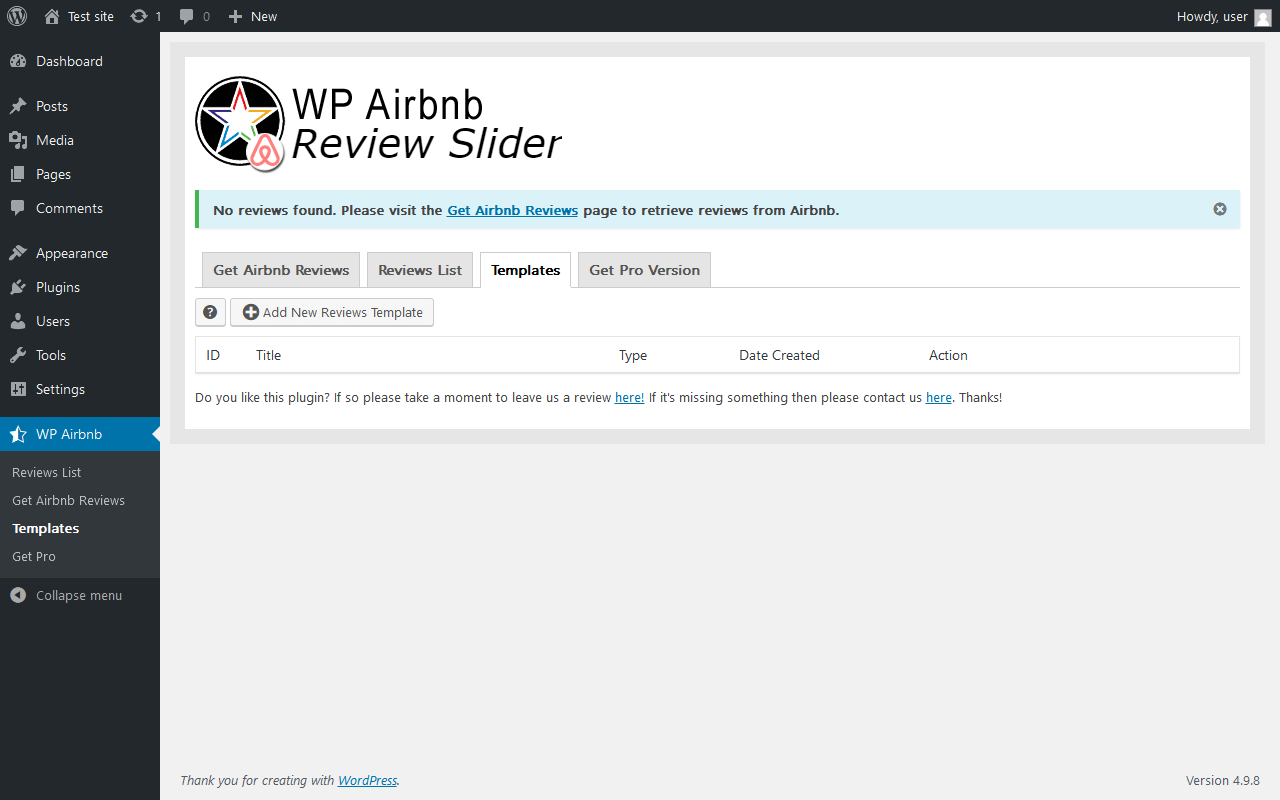Open the Tools menu
Screen dimensions: 1280x800
pyautogui.click(x=80, y=355)
